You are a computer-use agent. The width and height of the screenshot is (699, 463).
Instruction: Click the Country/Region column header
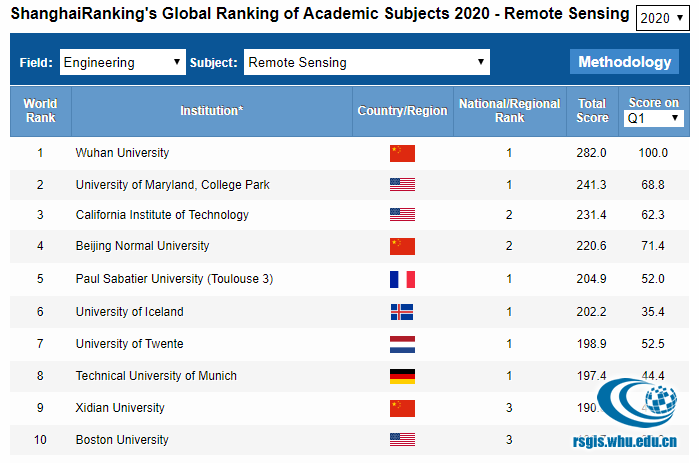pyautogui.click(x=403, y=111)
